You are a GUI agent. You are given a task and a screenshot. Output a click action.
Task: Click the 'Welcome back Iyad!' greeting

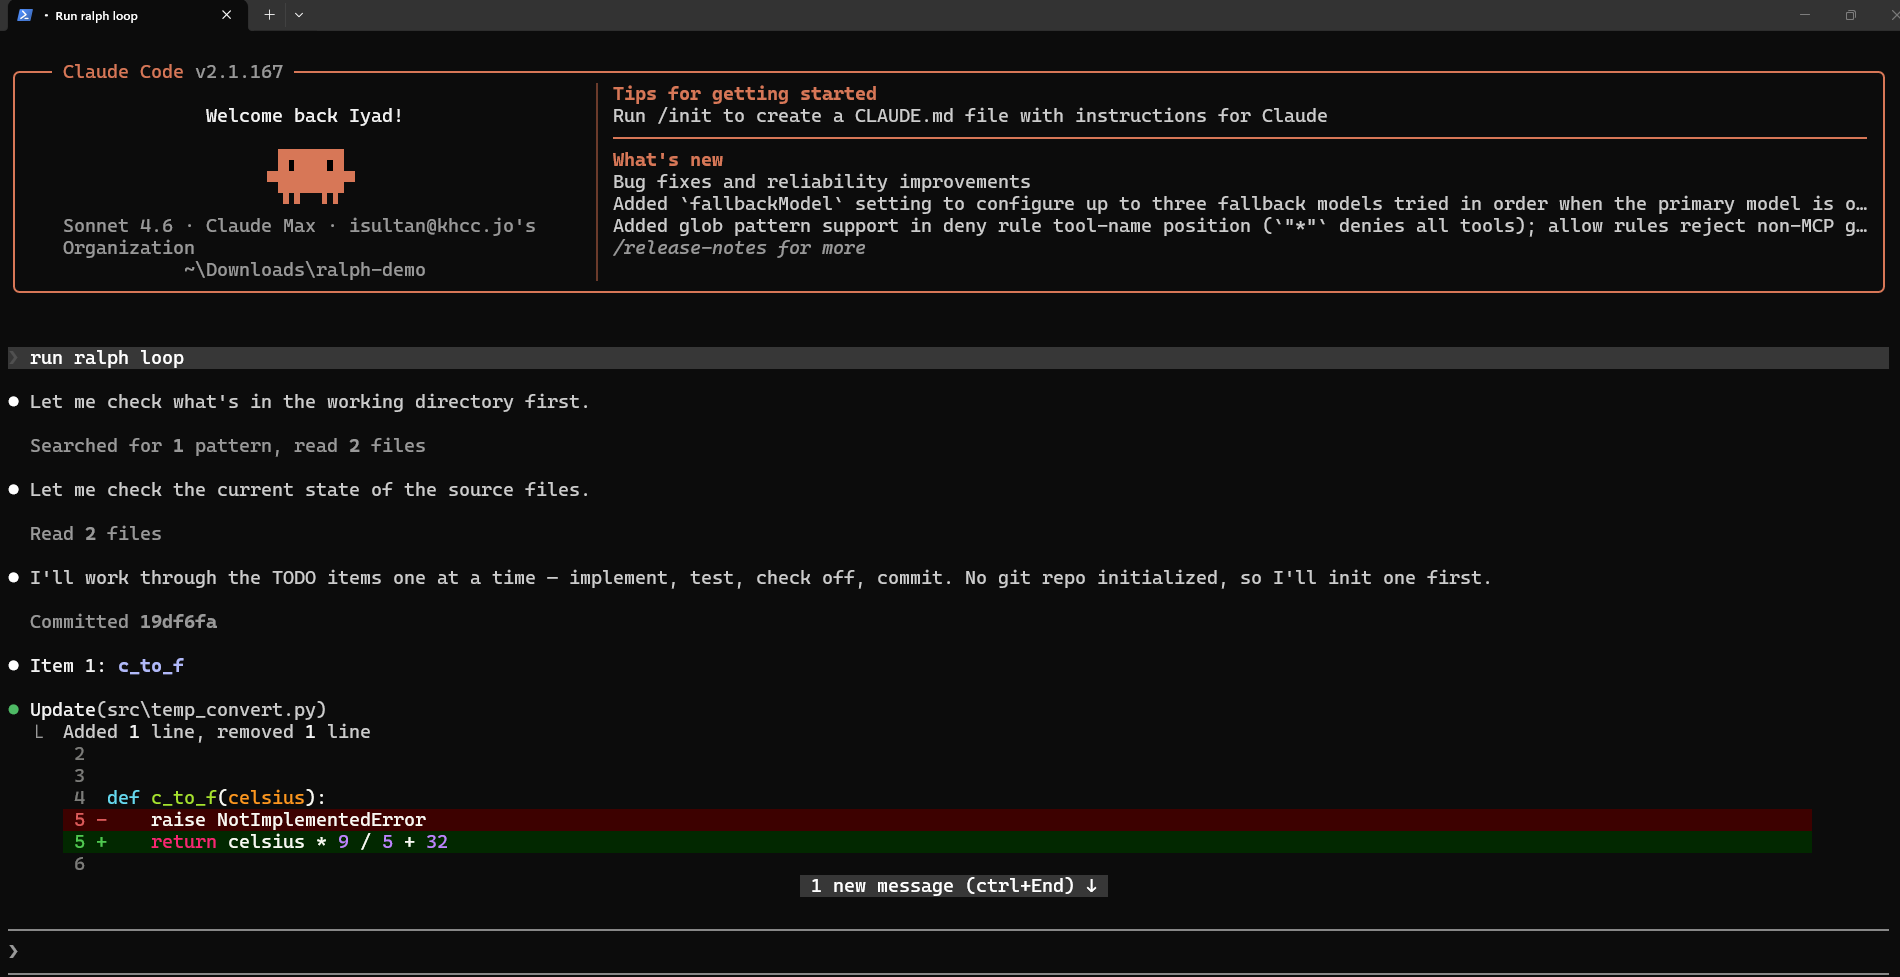tap(304, 116)
